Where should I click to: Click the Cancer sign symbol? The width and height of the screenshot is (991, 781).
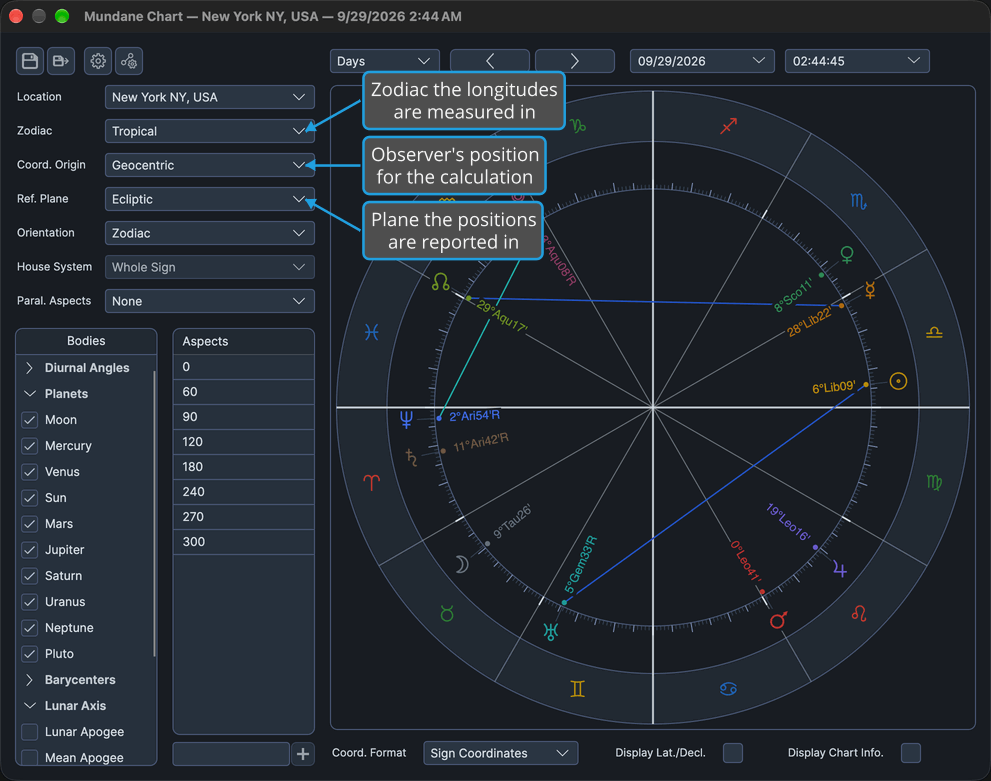pyautogui.click(x=728, y=689)
